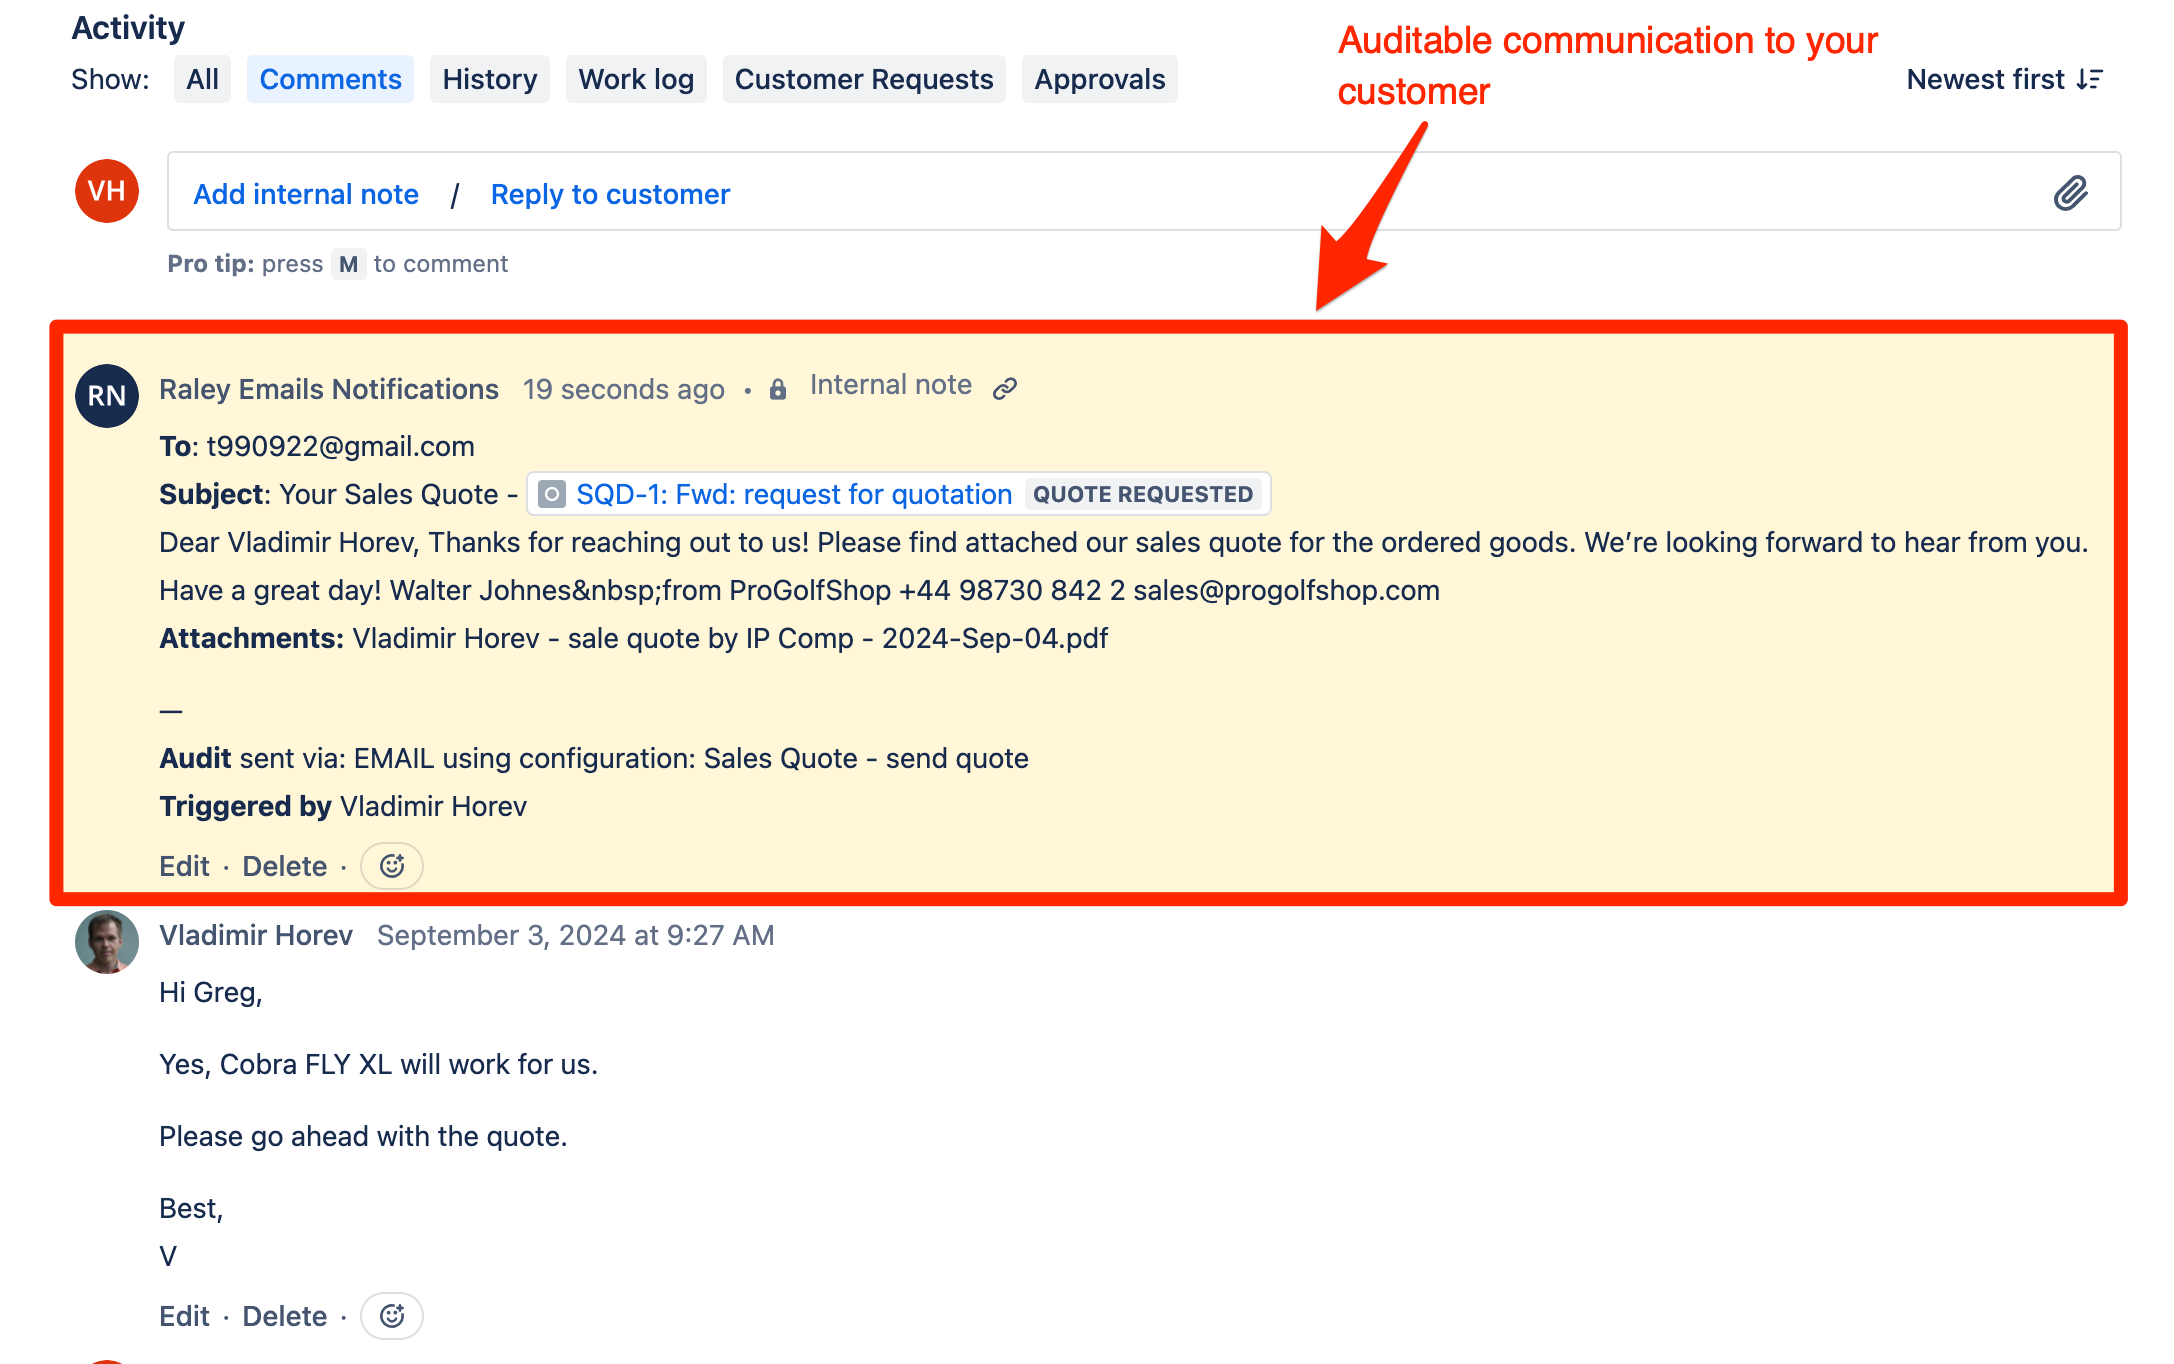Add emoji reaction to Raley Emails comment
This screenshot has width=2174, height=1364.
[x=391, y=866]
